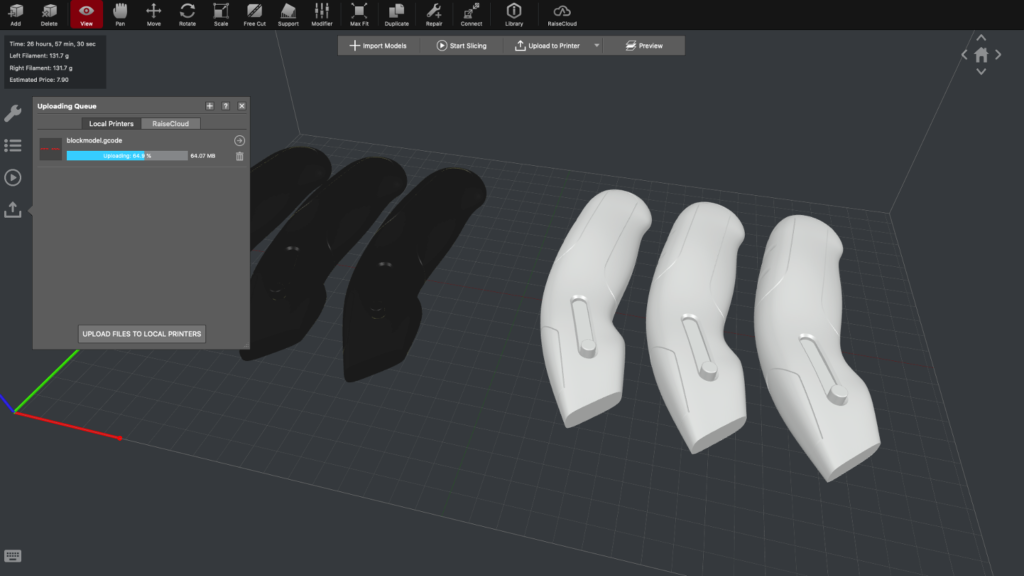Screen dimensions: 1024x576
Task: Toggle the View mode button
Action: 86,15
